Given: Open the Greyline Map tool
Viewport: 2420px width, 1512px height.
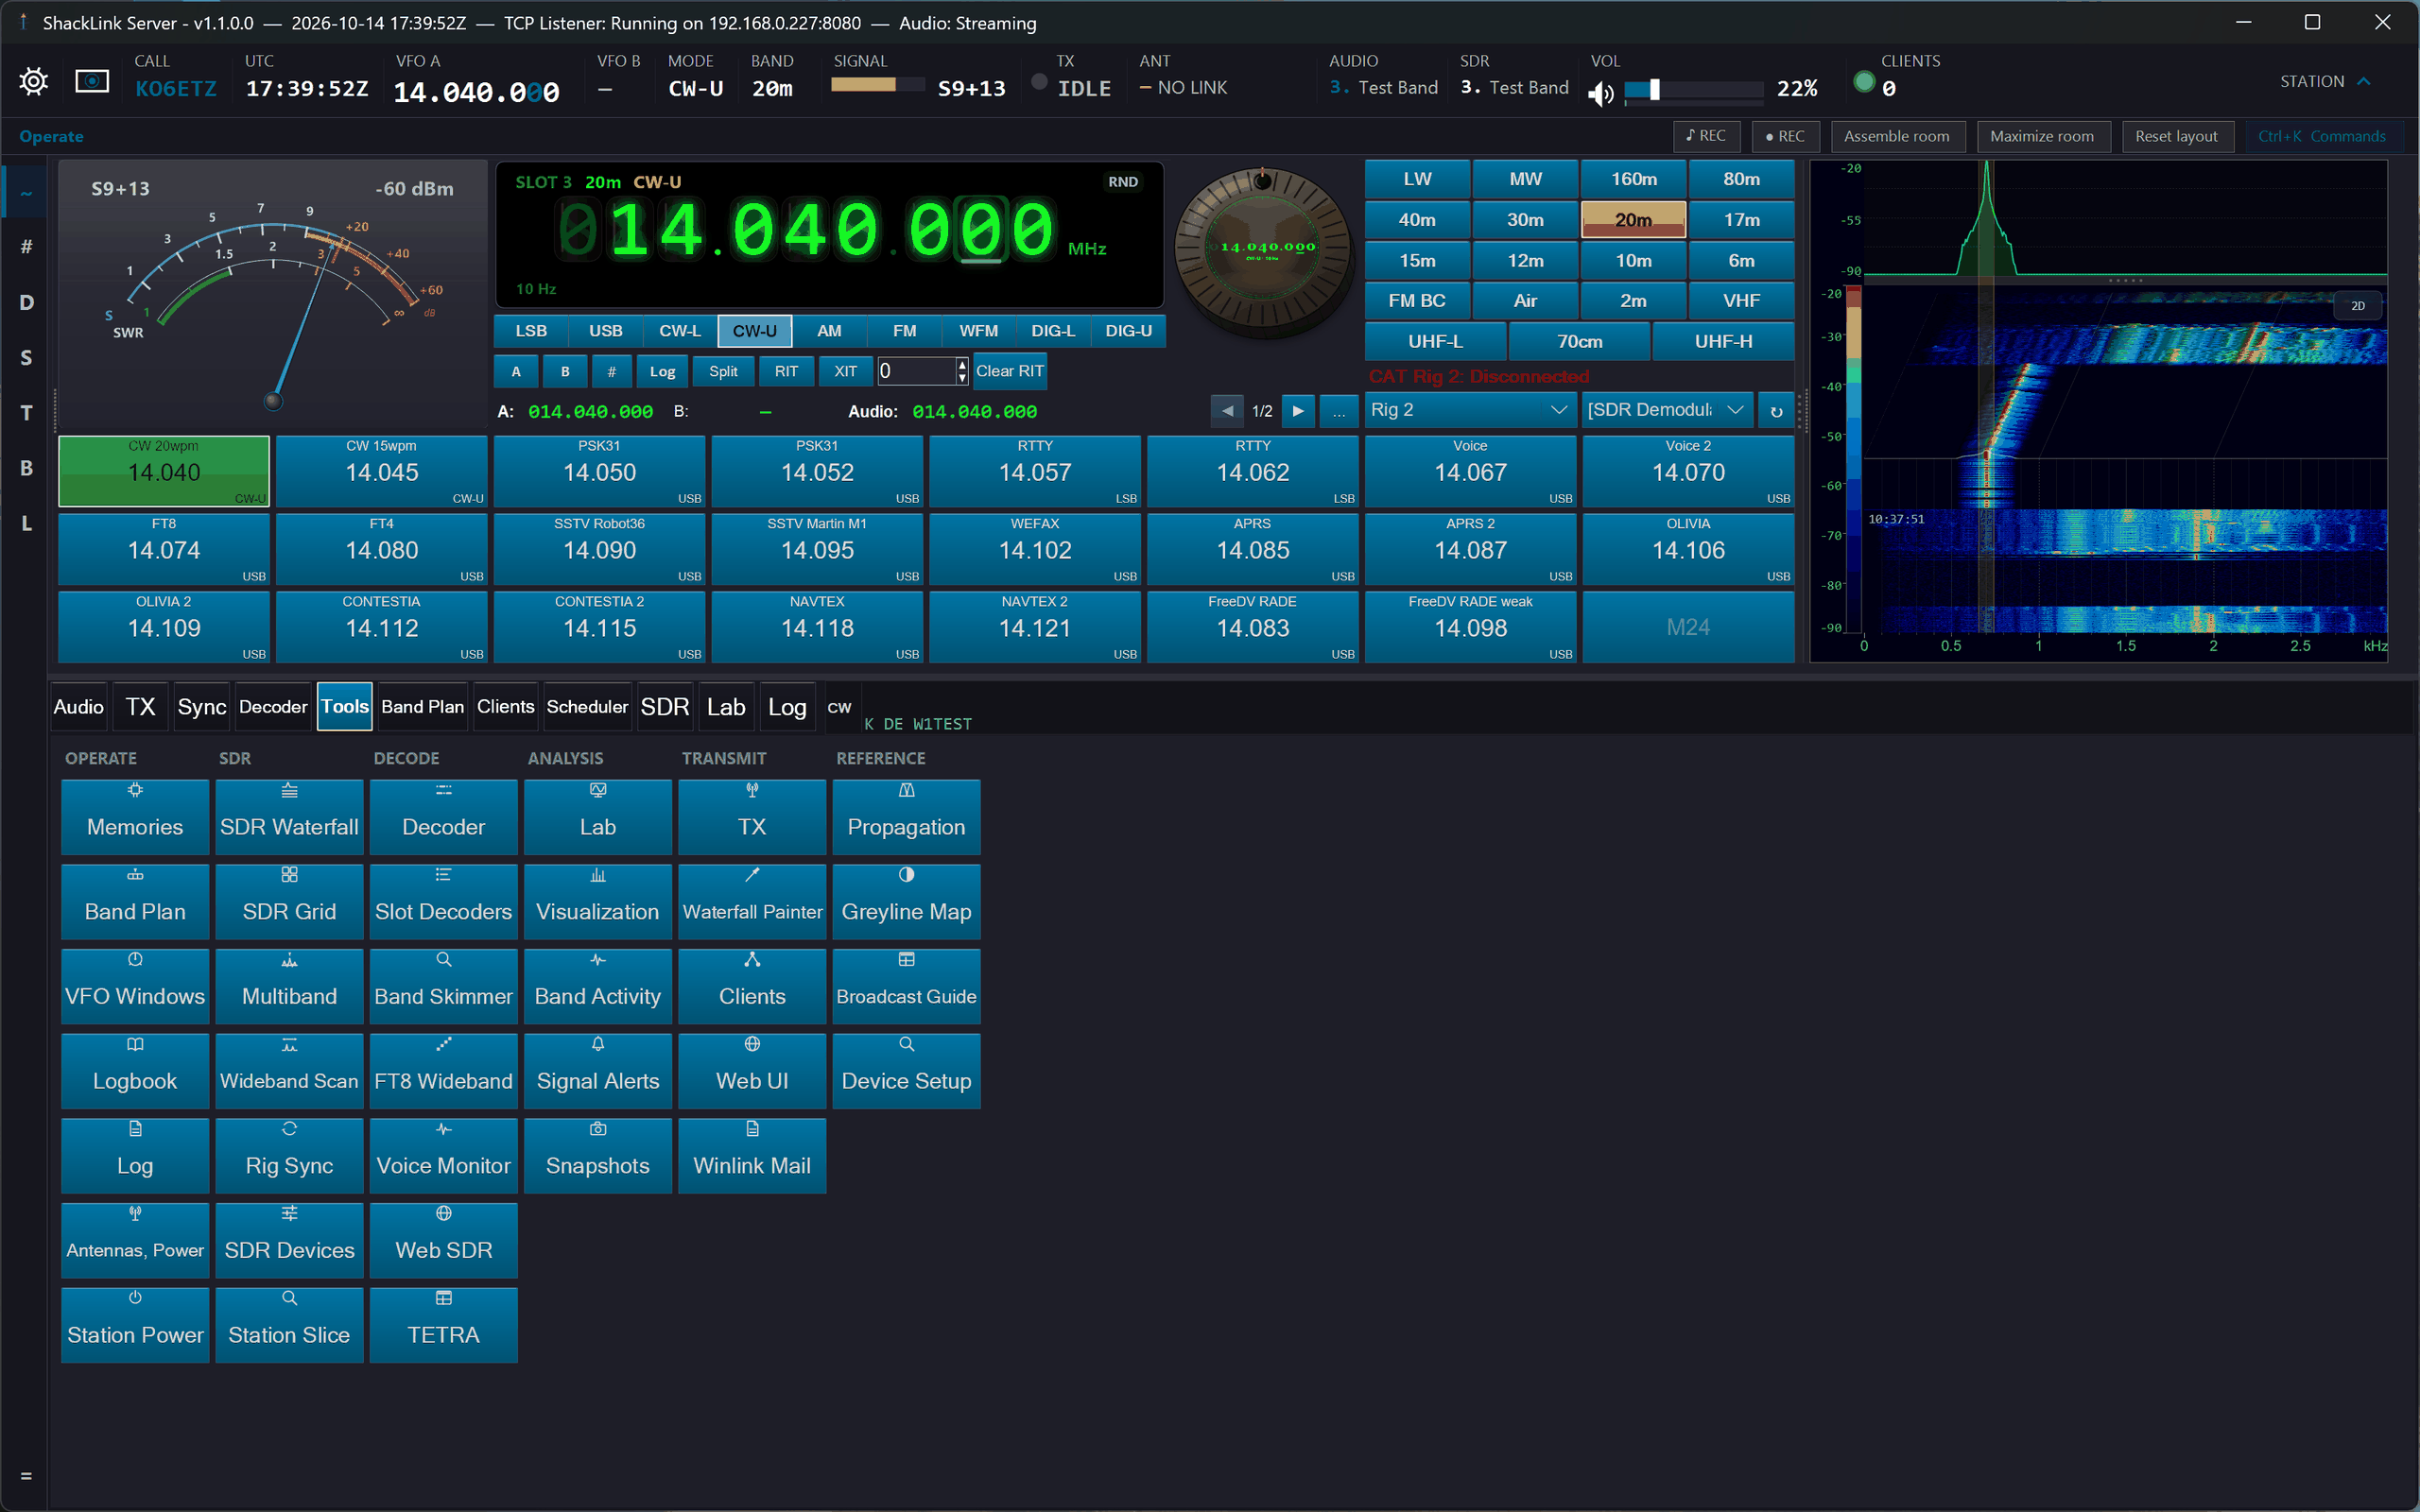Looking at the screenshot, I should (906, 901).
